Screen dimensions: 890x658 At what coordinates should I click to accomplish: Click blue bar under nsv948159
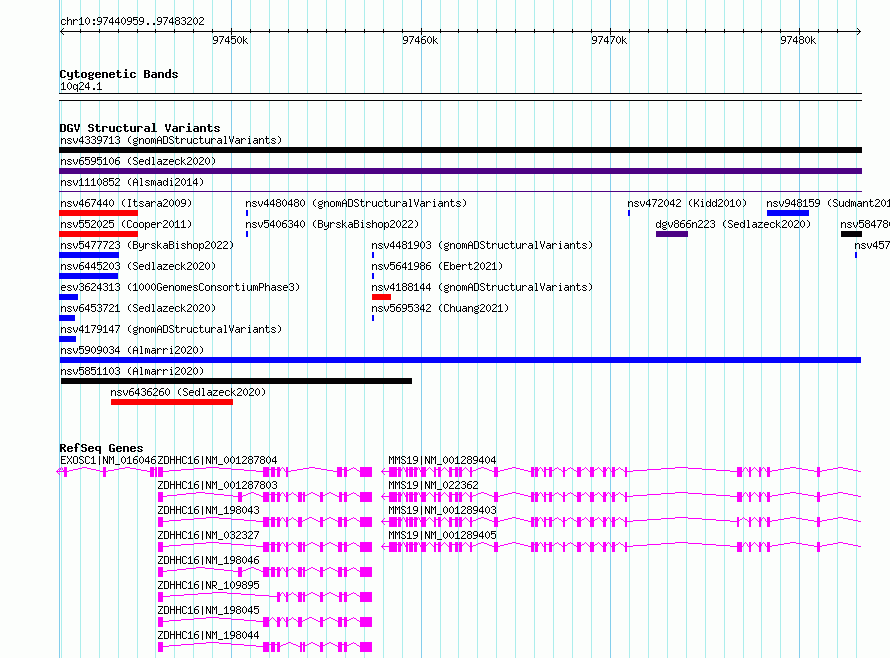(788, 213)
